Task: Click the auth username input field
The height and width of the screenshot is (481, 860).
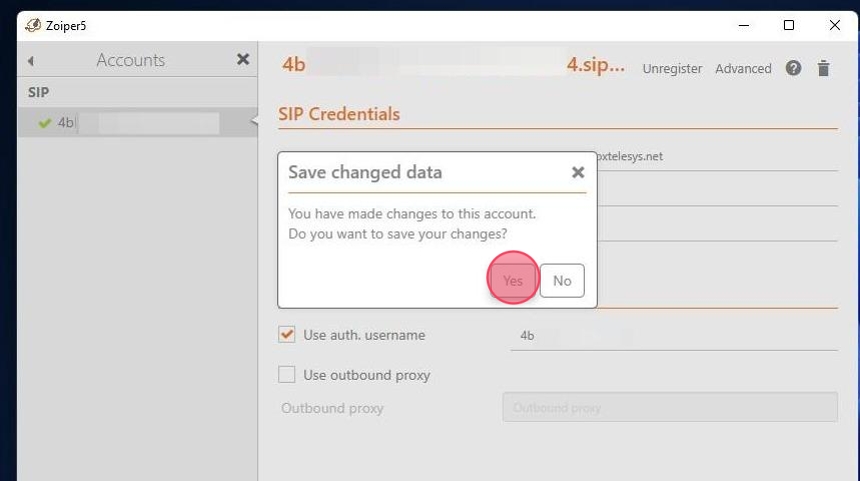Action: pos(673,336)
